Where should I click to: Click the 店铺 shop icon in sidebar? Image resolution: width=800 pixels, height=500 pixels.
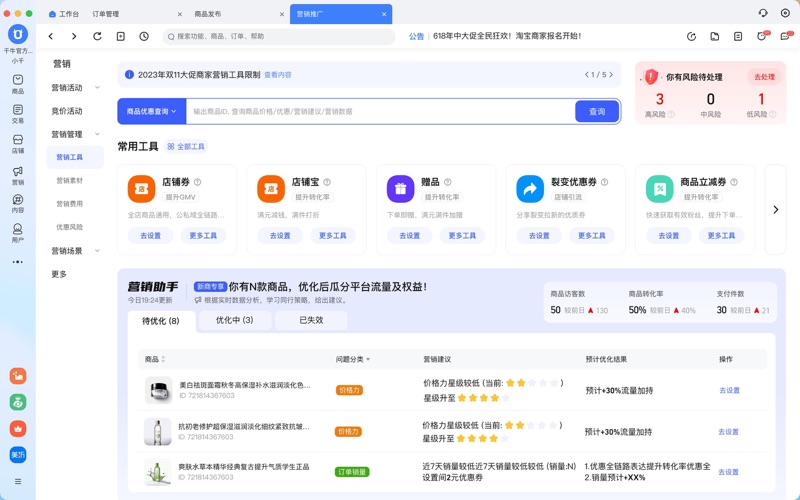(x=17, y=144)
